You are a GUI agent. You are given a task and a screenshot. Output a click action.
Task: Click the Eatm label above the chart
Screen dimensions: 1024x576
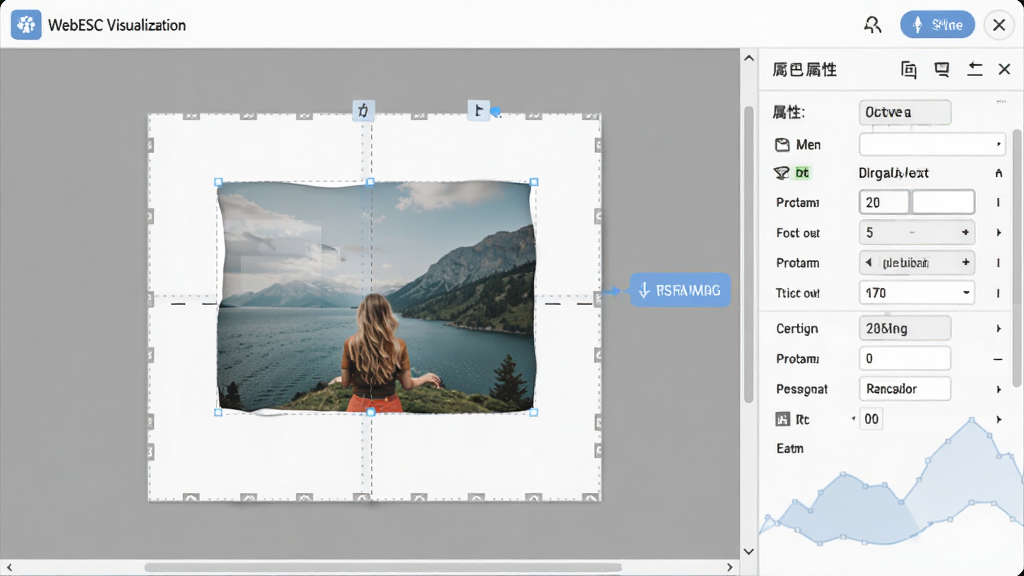790,449
